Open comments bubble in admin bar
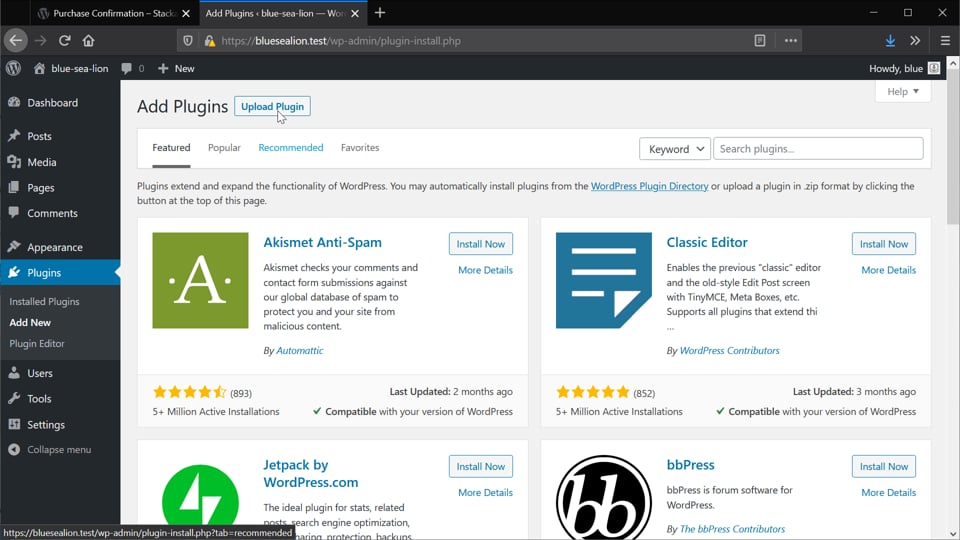This screenshot has width=960, height=540. tap(132, 68)
